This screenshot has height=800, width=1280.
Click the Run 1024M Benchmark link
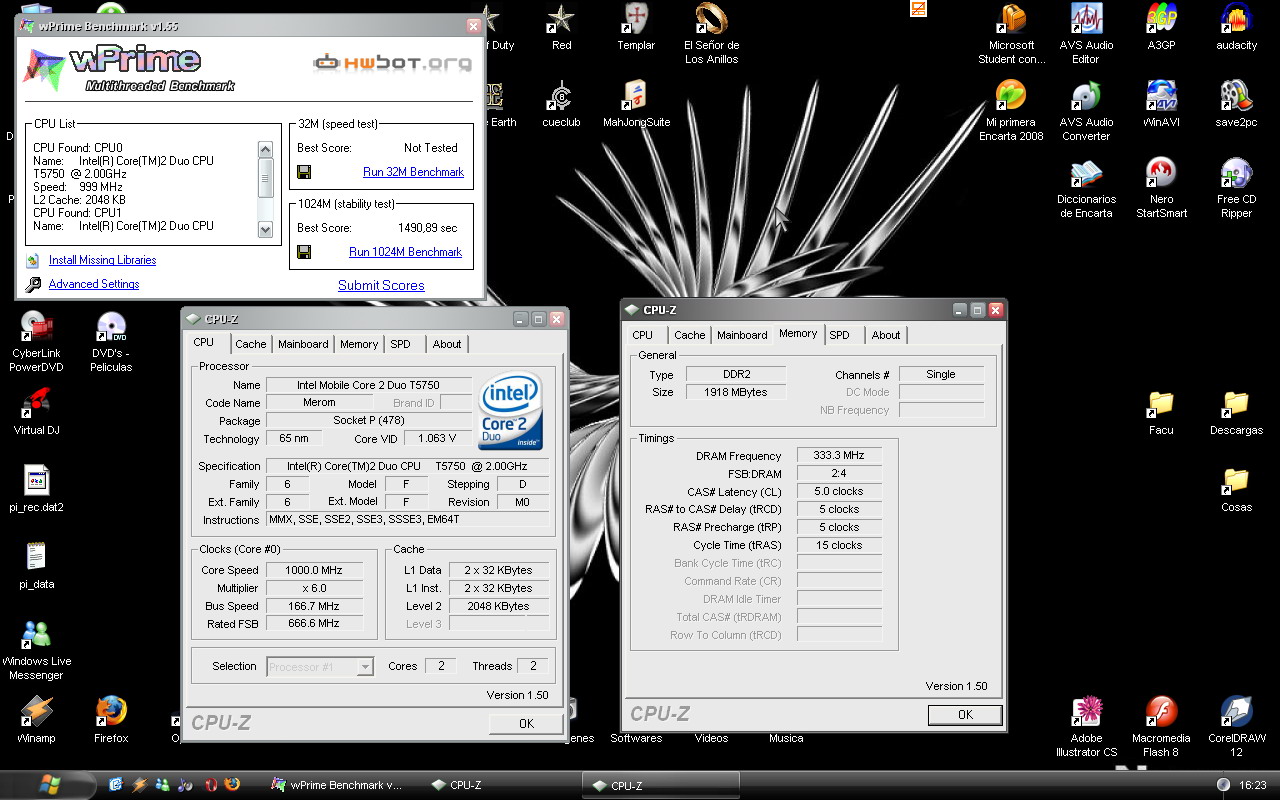[x=405, y=252]
